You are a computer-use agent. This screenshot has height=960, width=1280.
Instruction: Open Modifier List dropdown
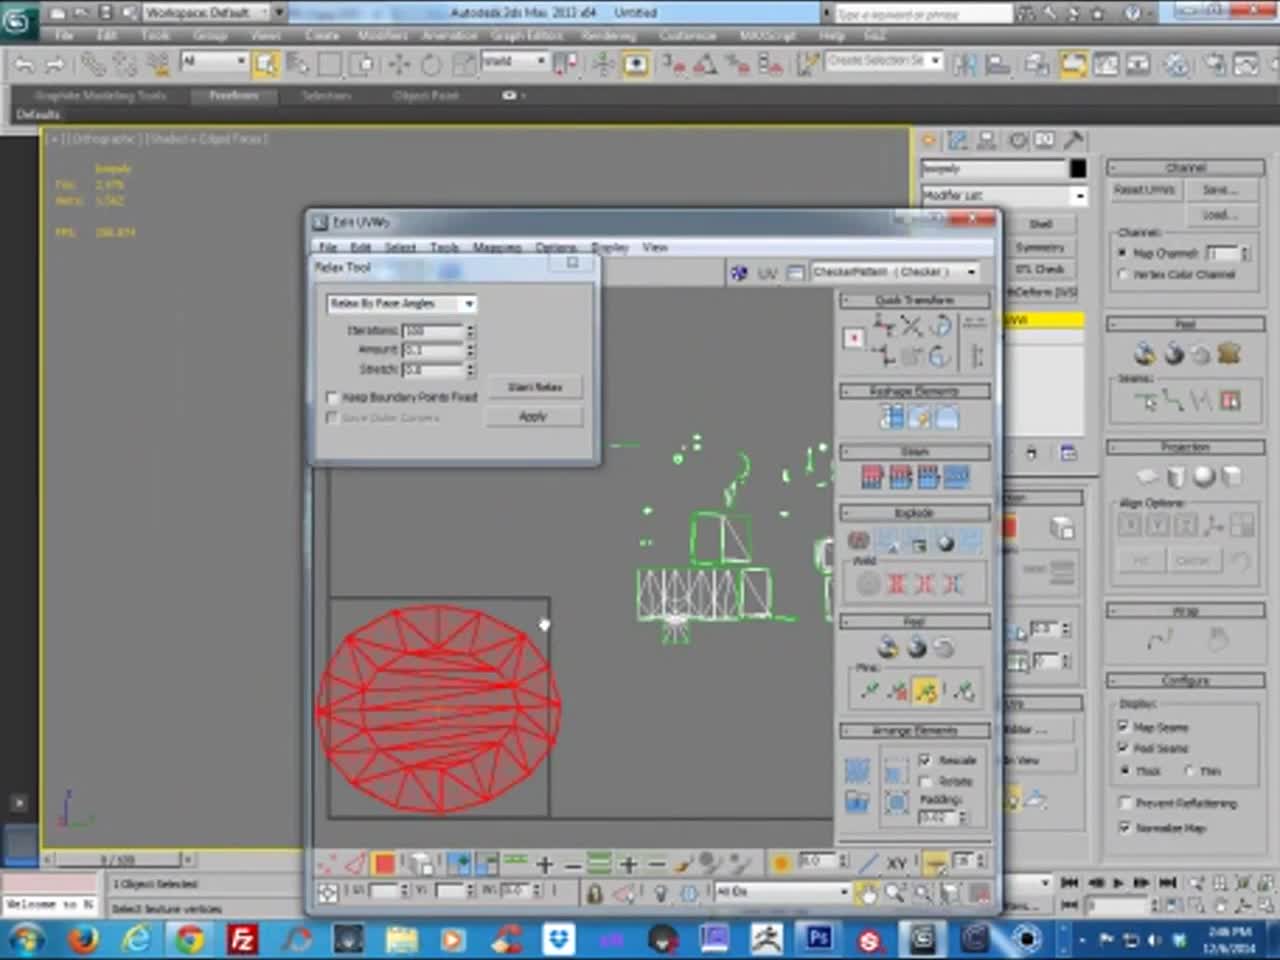(x=1004, y=195)
